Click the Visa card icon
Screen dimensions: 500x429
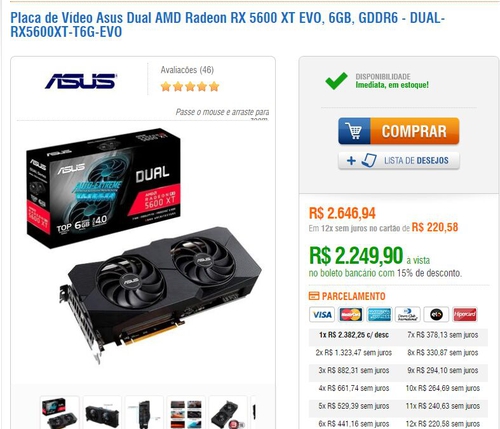click(x=322, y=314)
